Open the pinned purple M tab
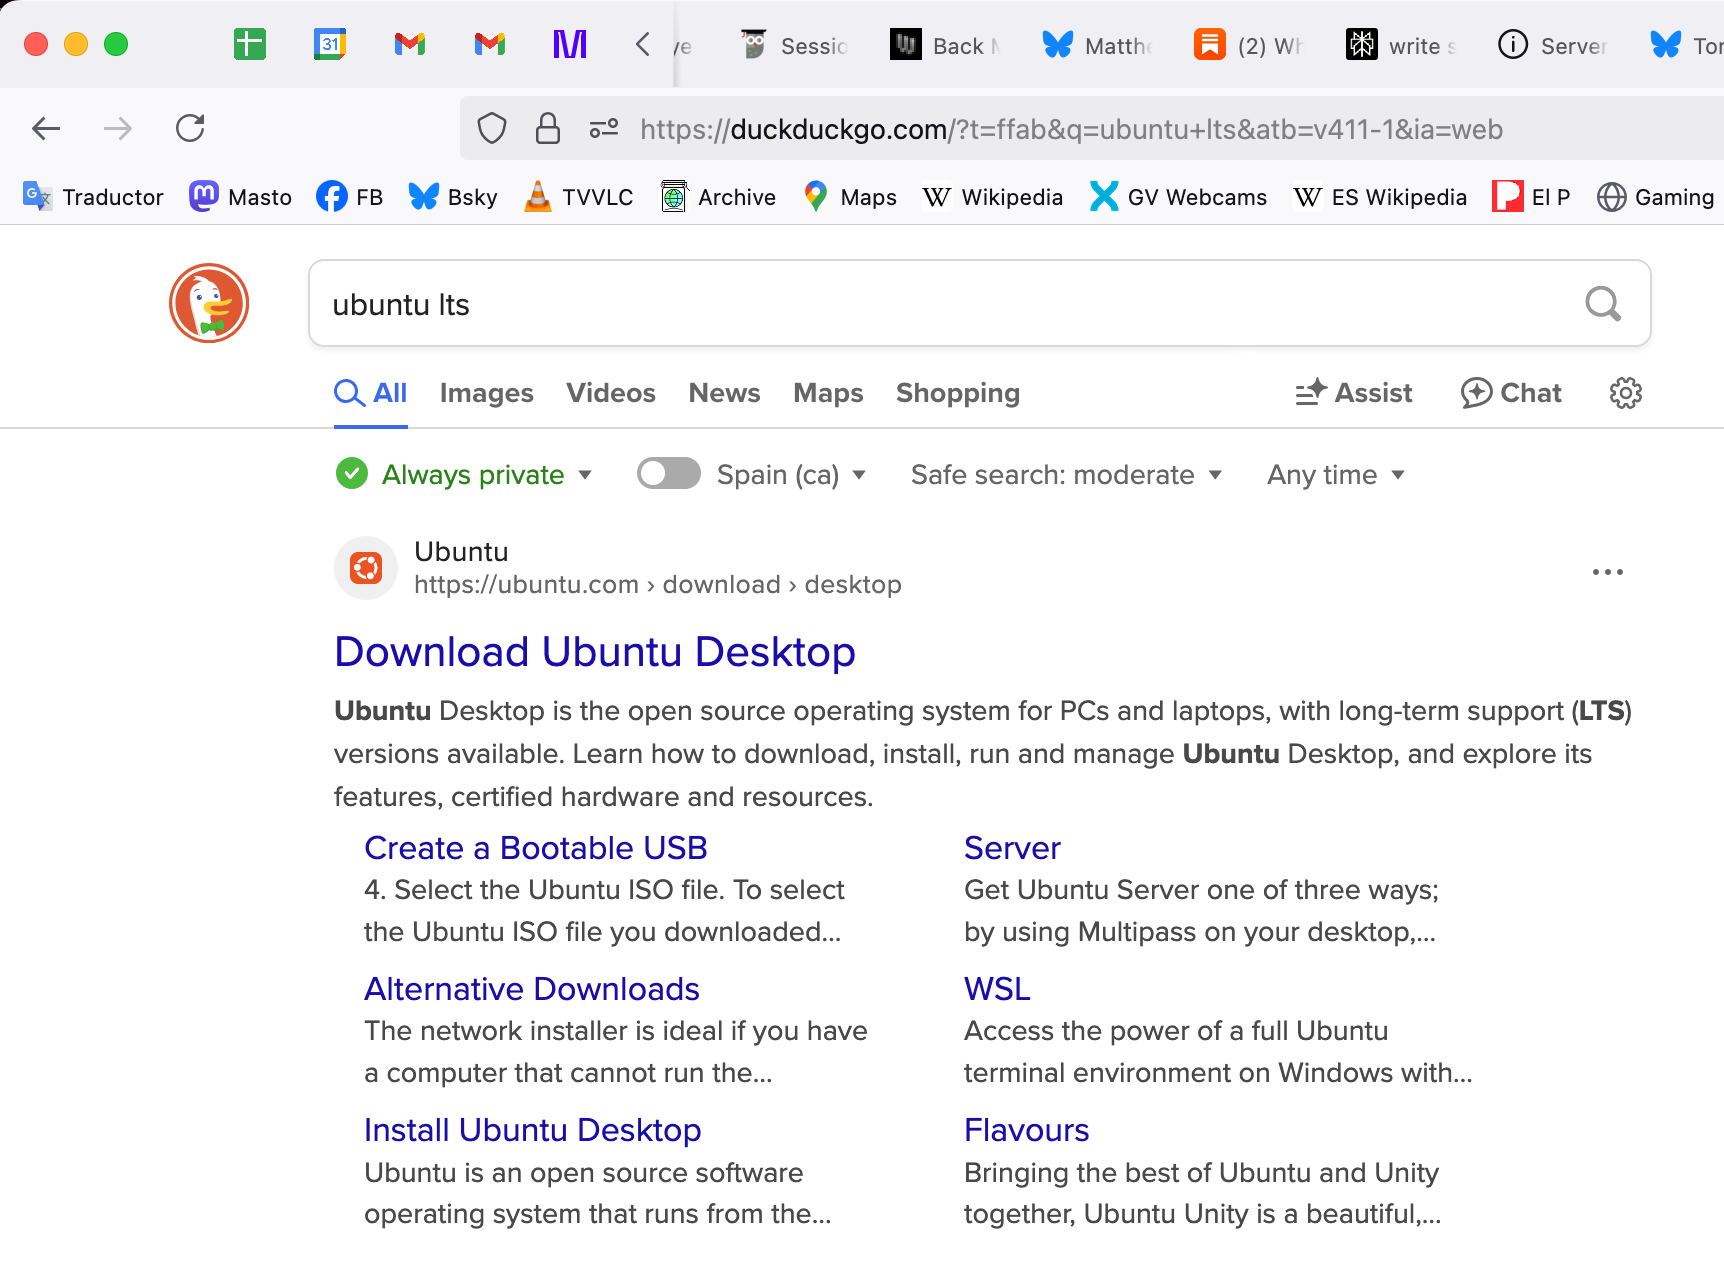 (x=570, y=44)
